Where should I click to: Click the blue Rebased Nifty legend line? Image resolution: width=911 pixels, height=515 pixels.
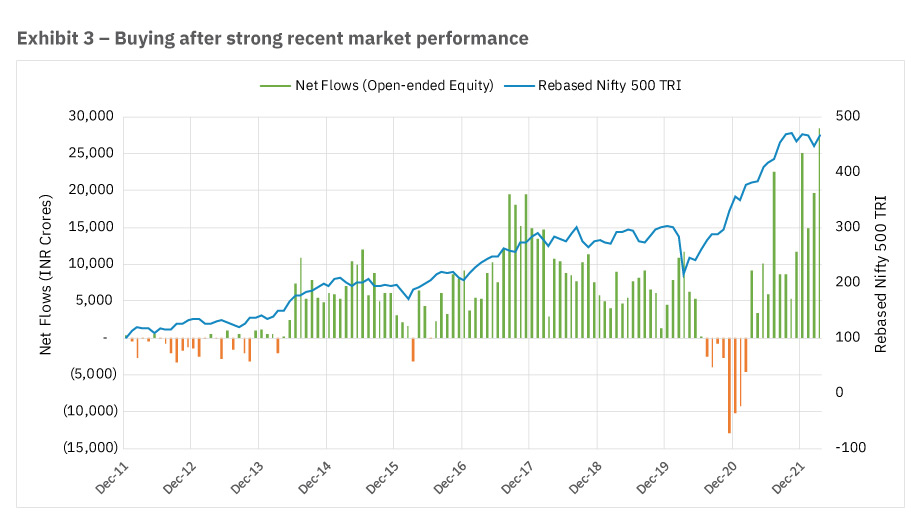point(519,86)
